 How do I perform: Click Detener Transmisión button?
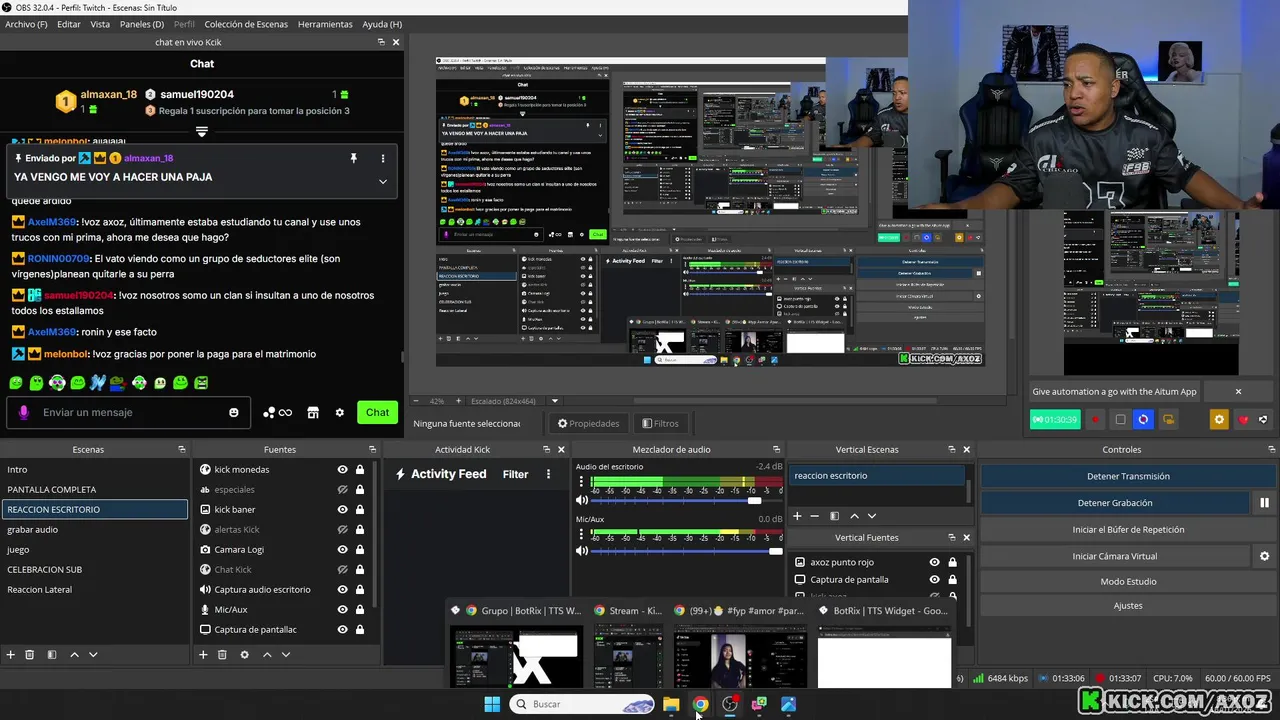[1128, 476]
